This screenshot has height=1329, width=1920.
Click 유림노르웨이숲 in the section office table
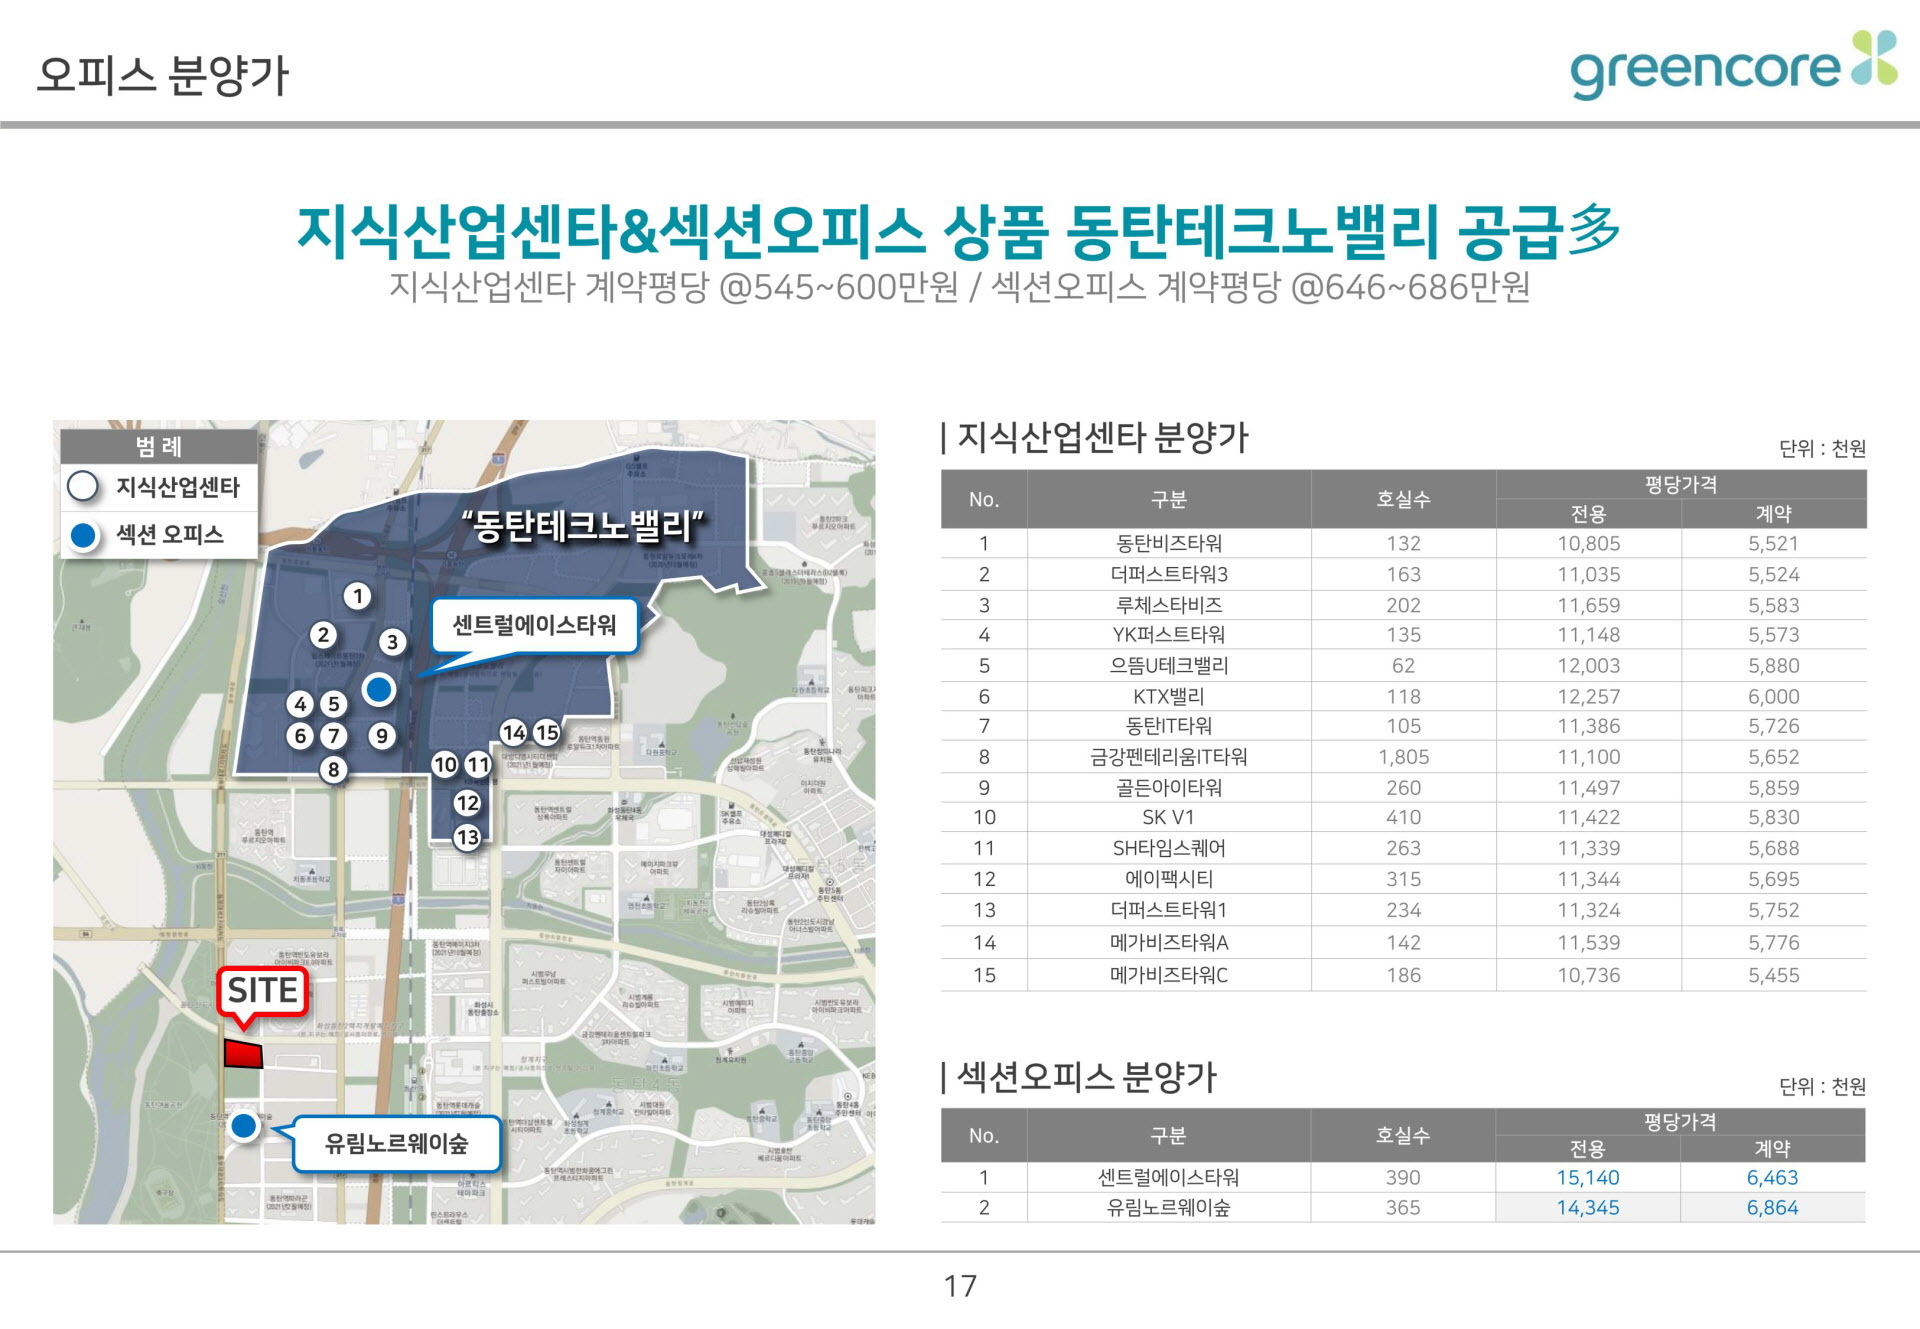click(x=1168, y=1208)
